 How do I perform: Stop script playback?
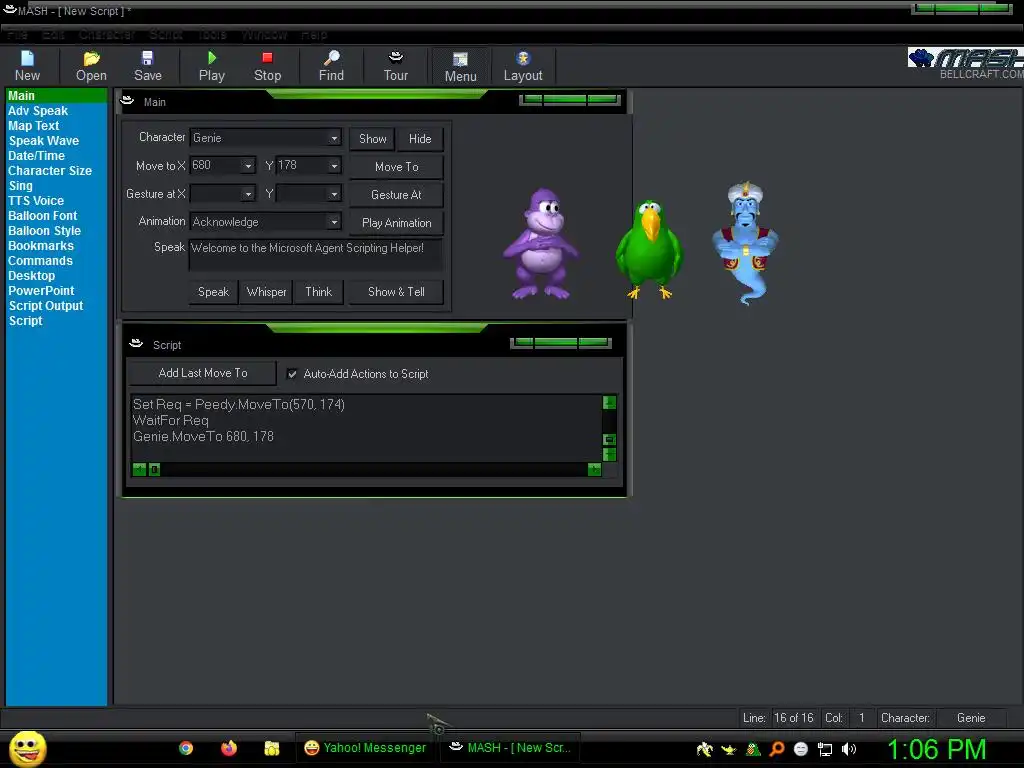tap(267, 66)
